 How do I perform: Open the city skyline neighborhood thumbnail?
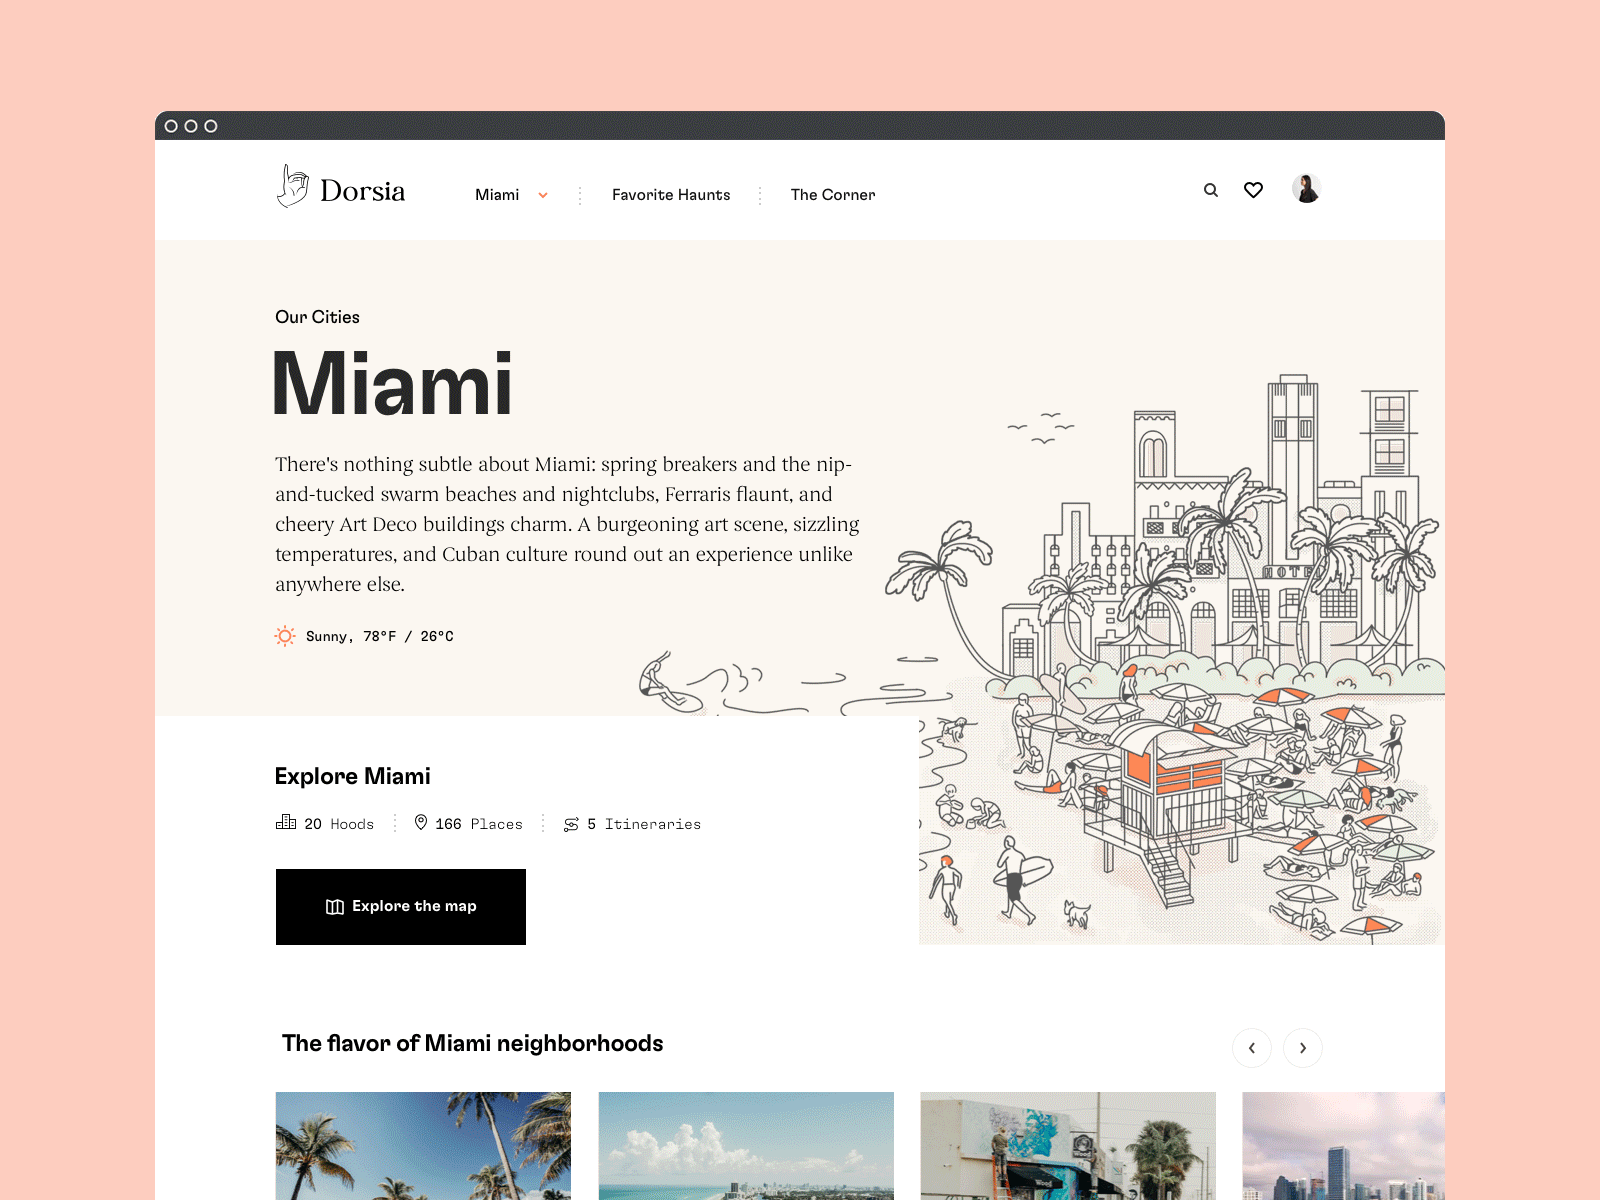click(1343, 1146)
